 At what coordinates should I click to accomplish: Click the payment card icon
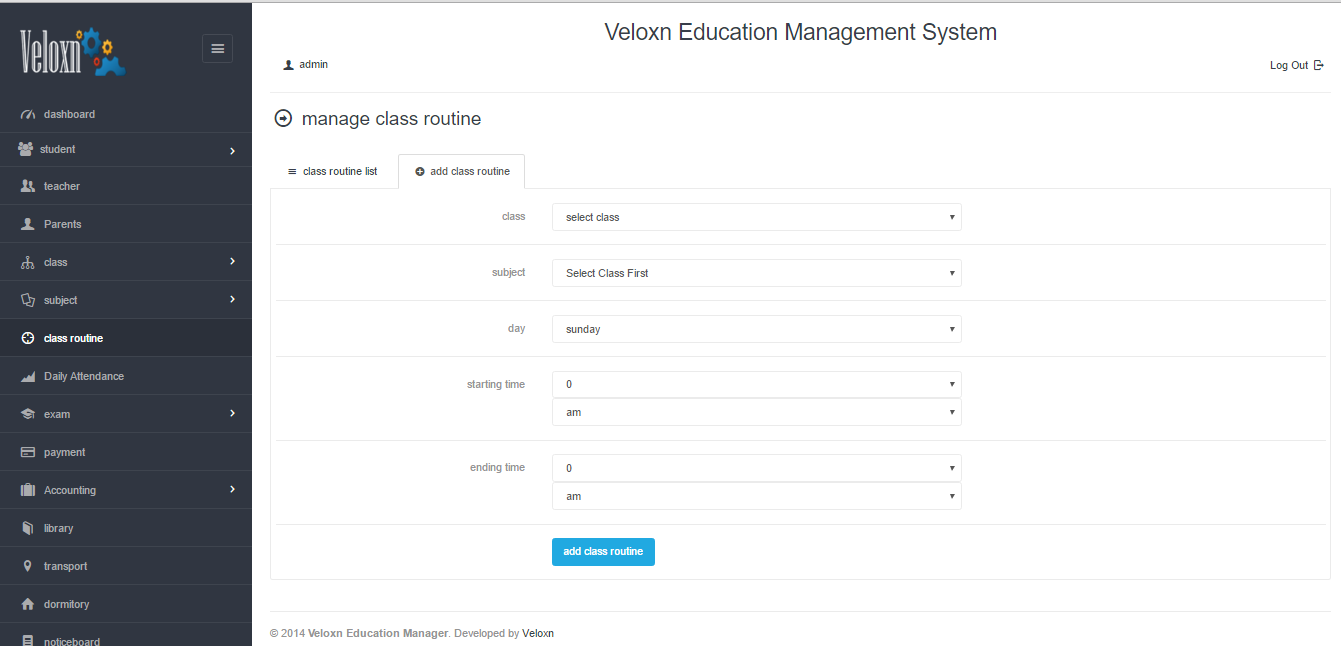coord(28,452)
